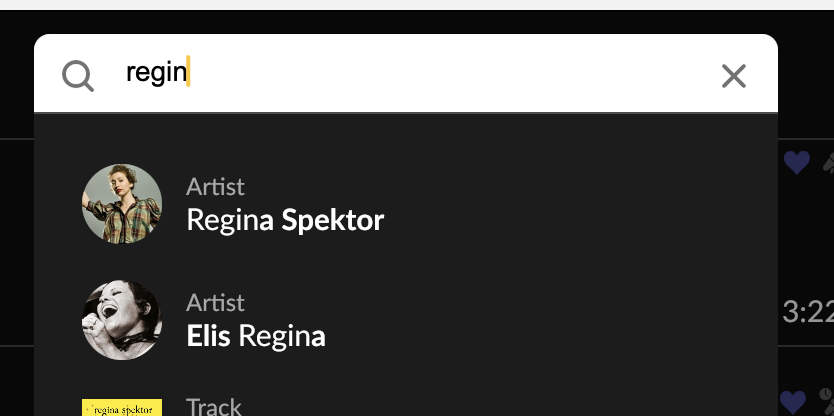This screenshot has height=416, width=834.
Task: Toggle the lower blue heart favorite icon
Action: (793, 402)
